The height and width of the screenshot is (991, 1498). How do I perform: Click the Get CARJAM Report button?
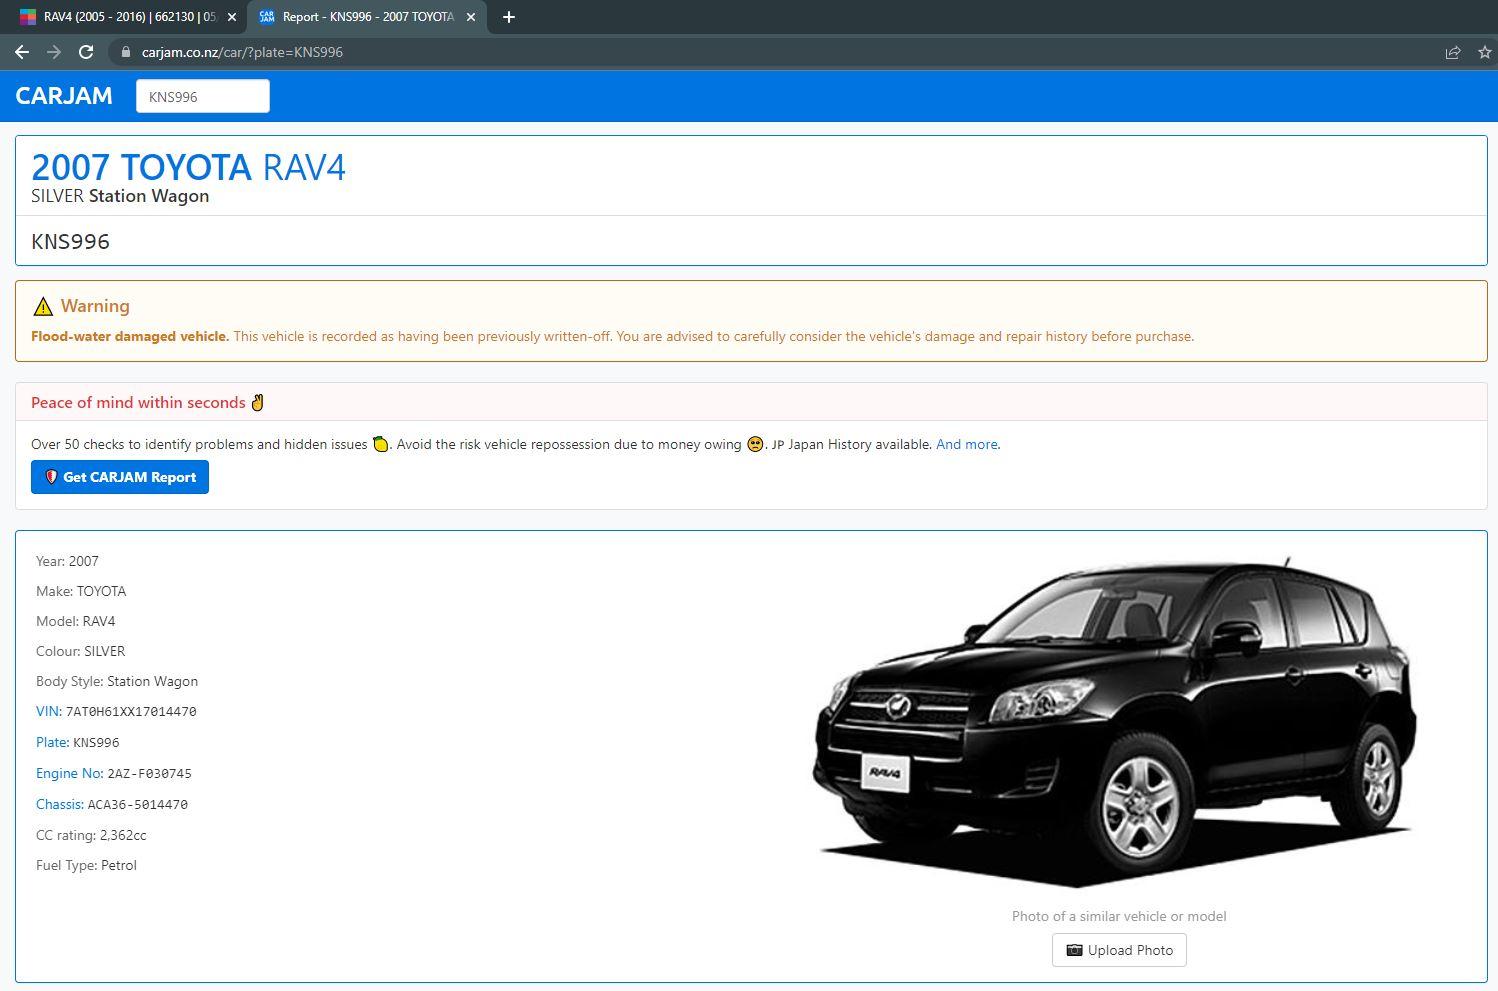120,477
